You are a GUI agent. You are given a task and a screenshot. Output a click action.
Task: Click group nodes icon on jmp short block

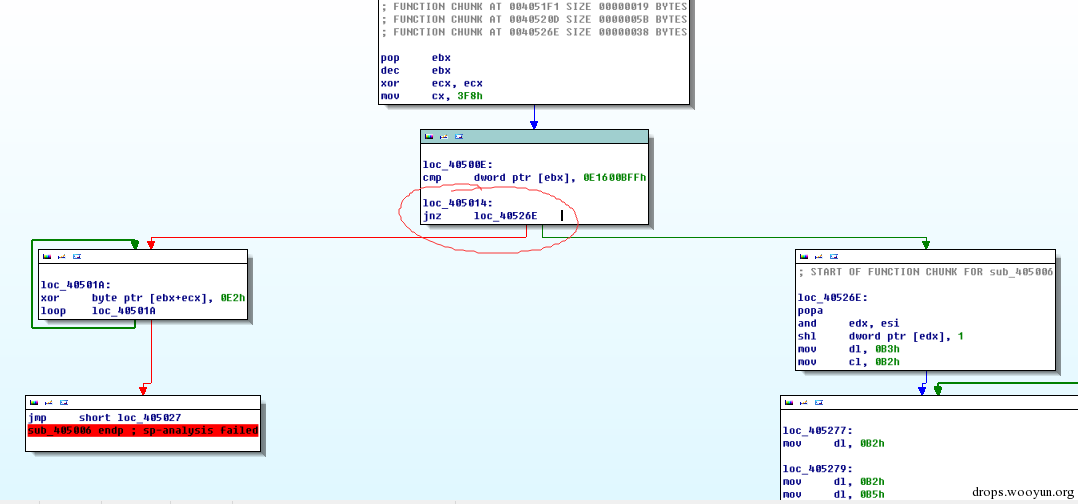pos(63,402)
